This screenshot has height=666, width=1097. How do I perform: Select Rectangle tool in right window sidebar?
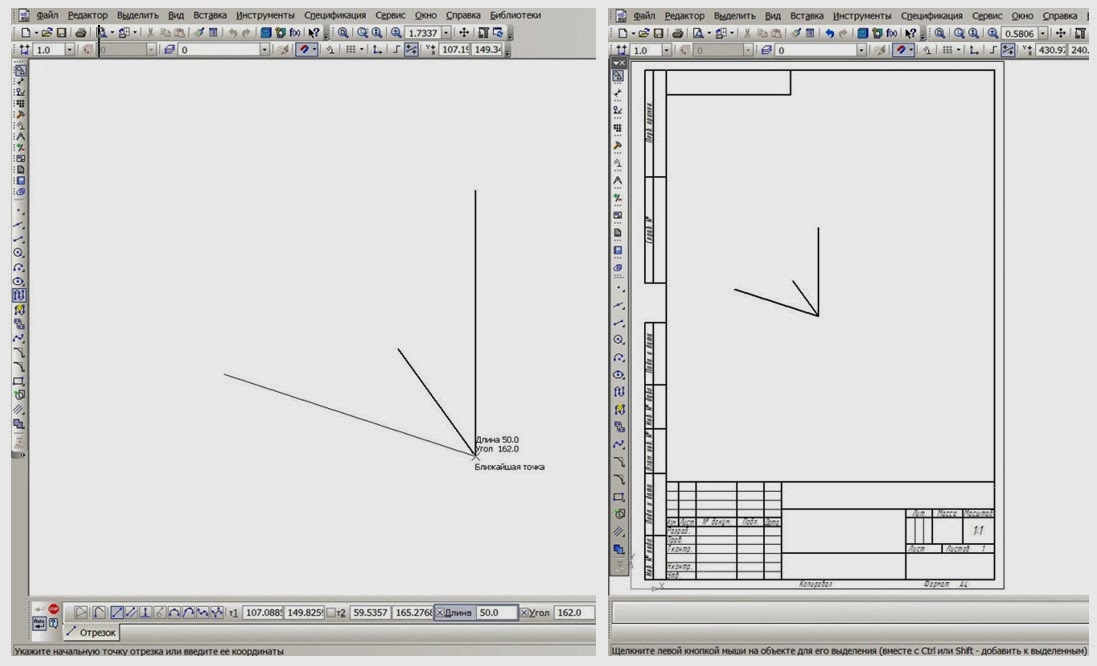(x=618, y=497)
